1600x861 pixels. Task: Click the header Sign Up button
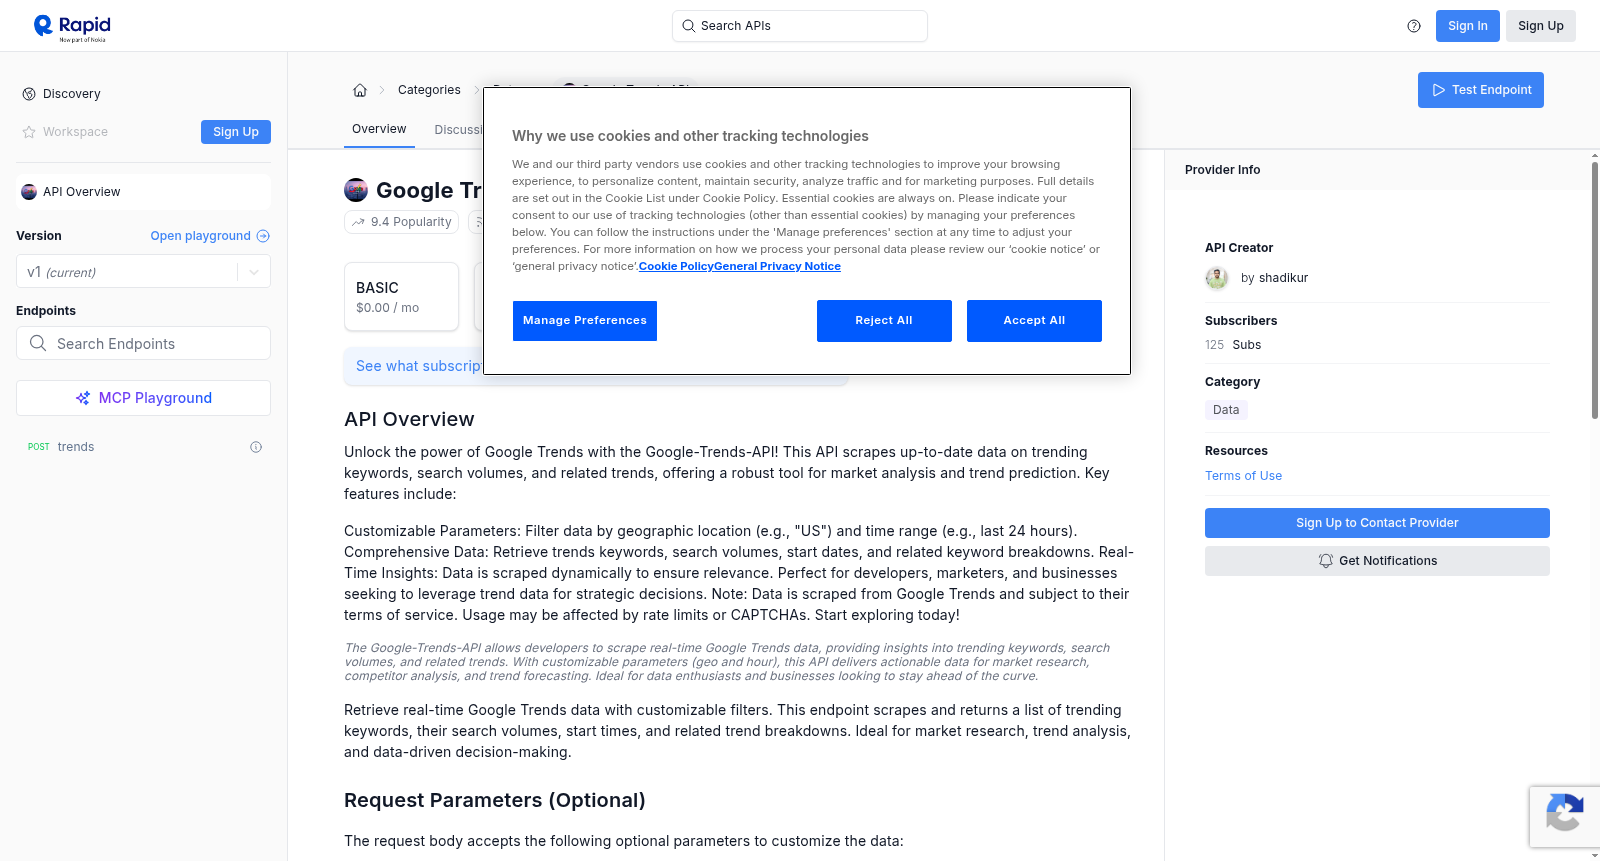[x=1541, y=26]
